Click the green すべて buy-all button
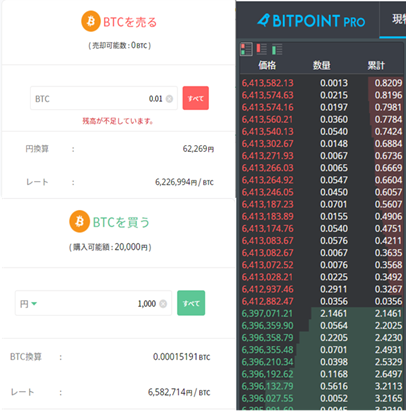Viewport: 406px width, 411px height. click(x=191, y=303)
